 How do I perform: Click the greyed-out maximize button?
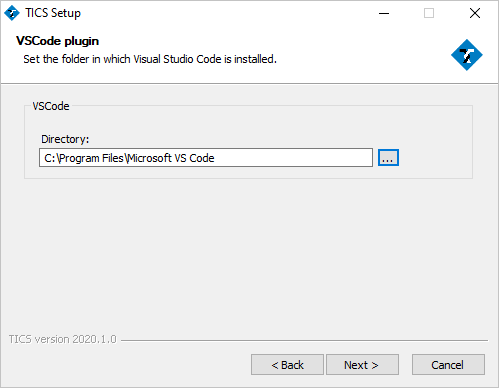pos(429,13)
